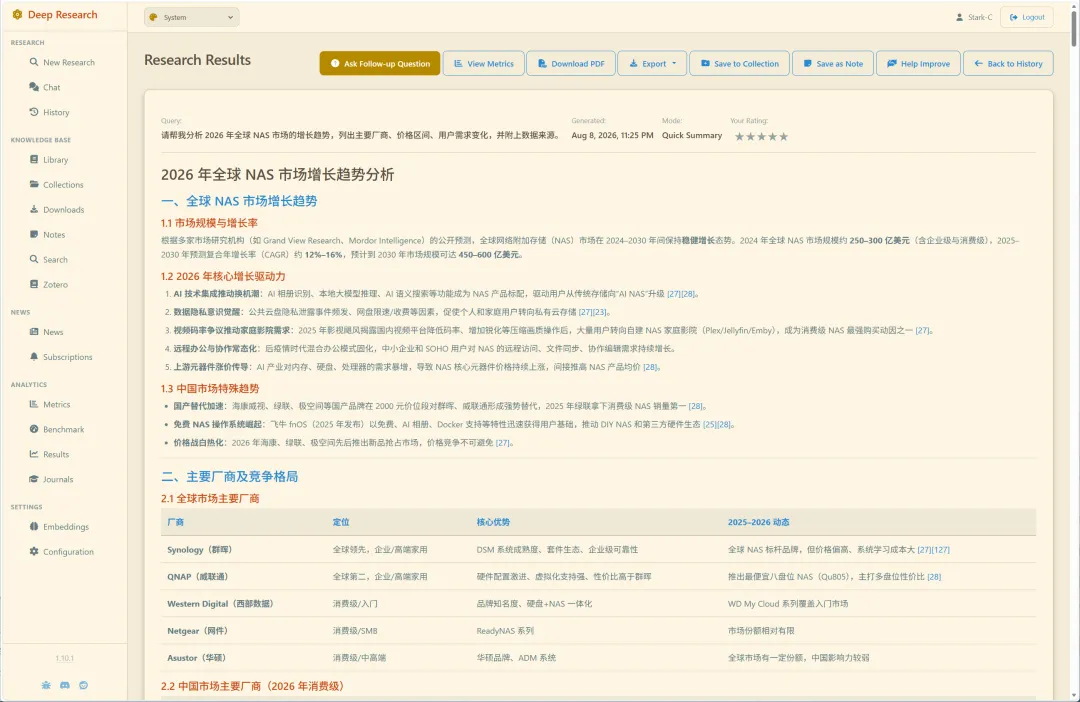Open the analytics Results page
The width and height of the screenshot is (1080, 702).
[x=50, y=454]
